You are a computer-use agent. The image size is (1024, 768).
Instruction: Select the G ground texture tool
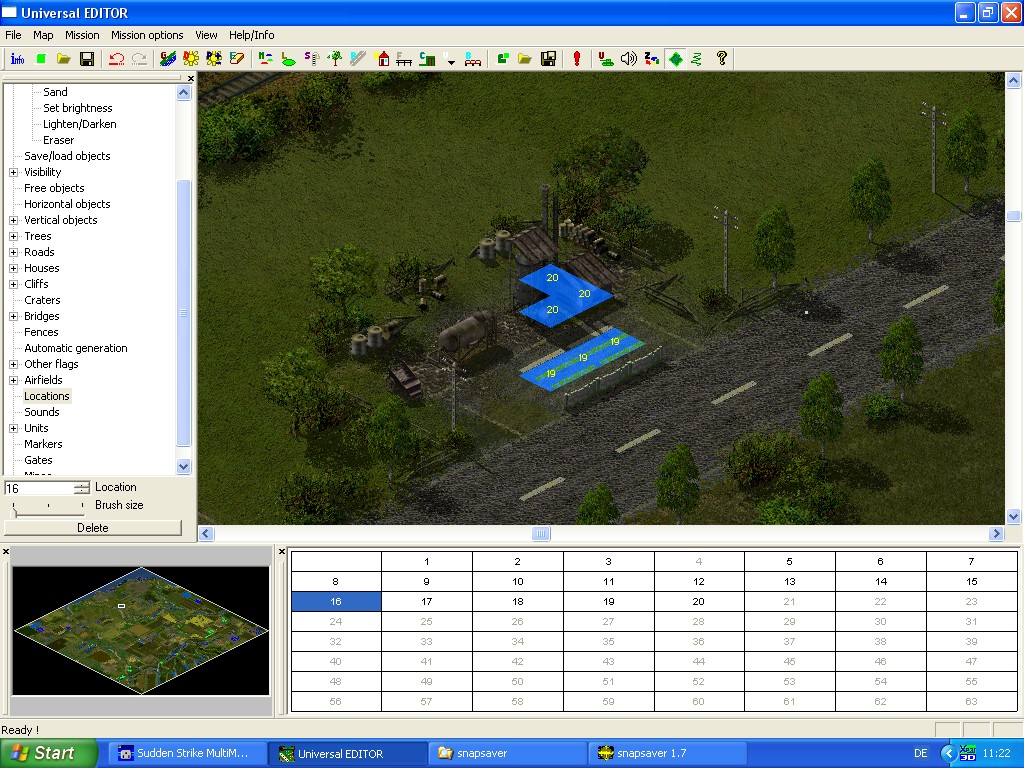click(168, 59)
